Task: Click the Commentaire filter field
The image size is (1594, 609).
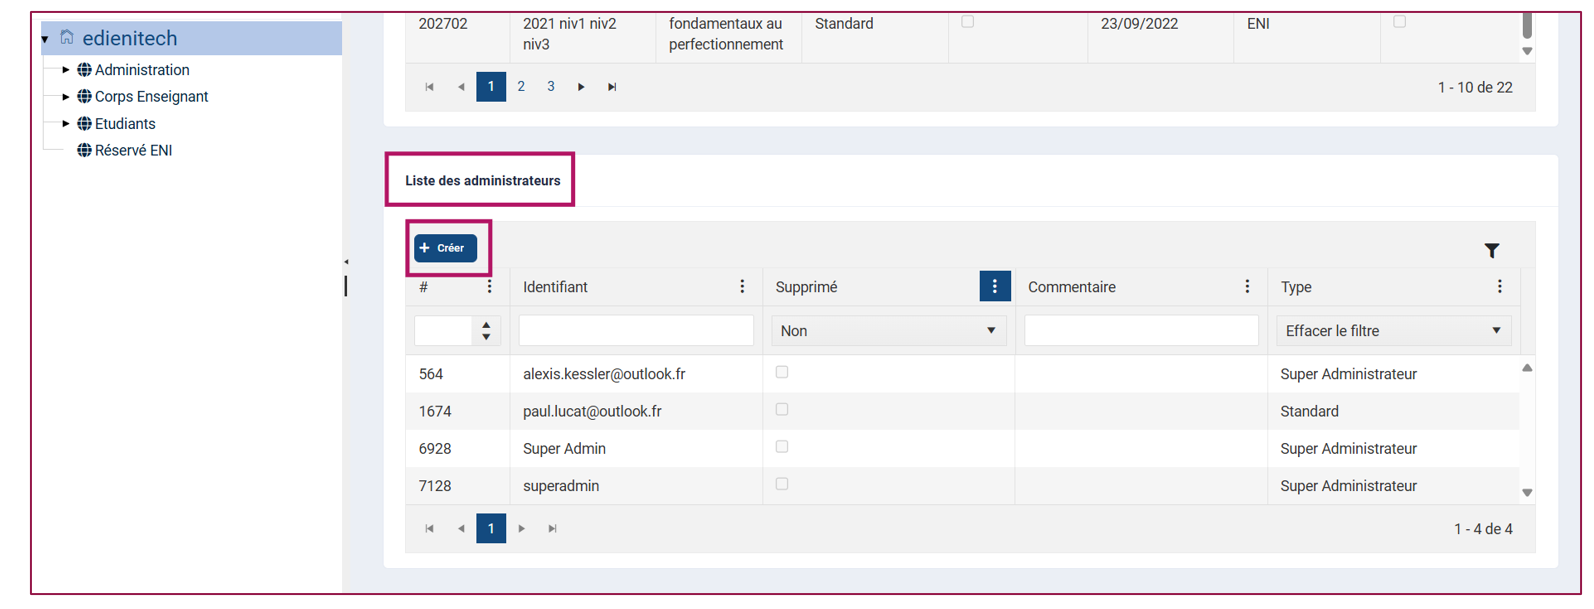Action: (x=1141, y=331)
